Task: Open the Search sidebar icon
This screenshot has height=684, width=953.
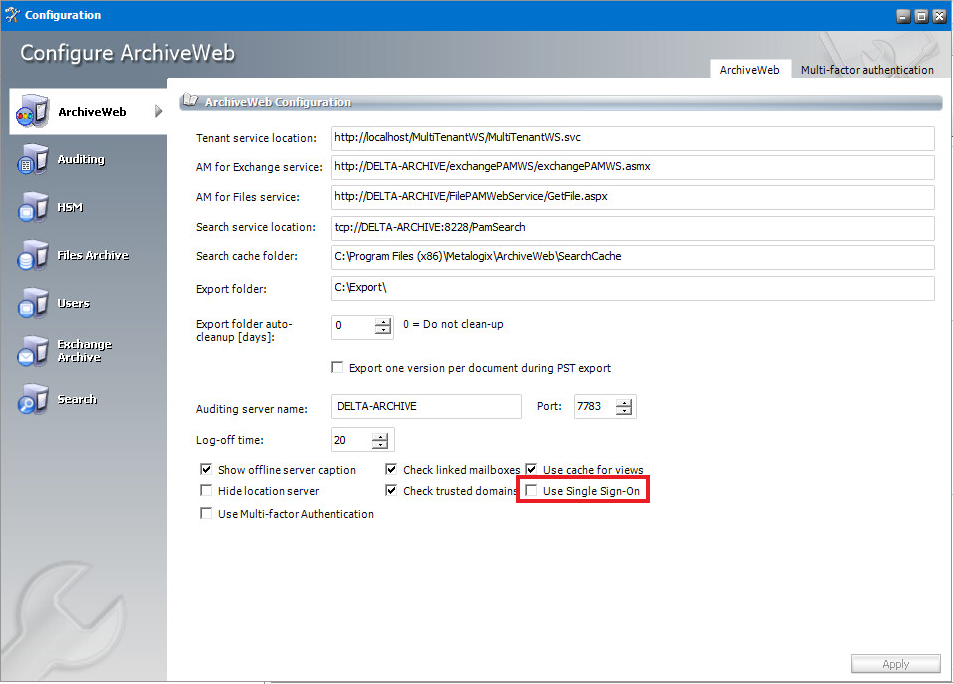Action: click(32, 399)
